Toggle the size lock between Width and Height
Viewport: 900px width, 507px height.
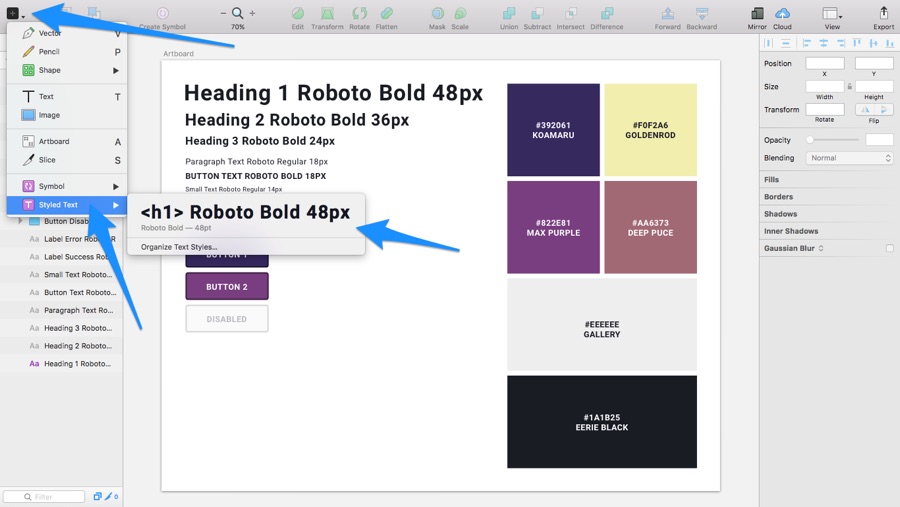click(x=849, y=87)
